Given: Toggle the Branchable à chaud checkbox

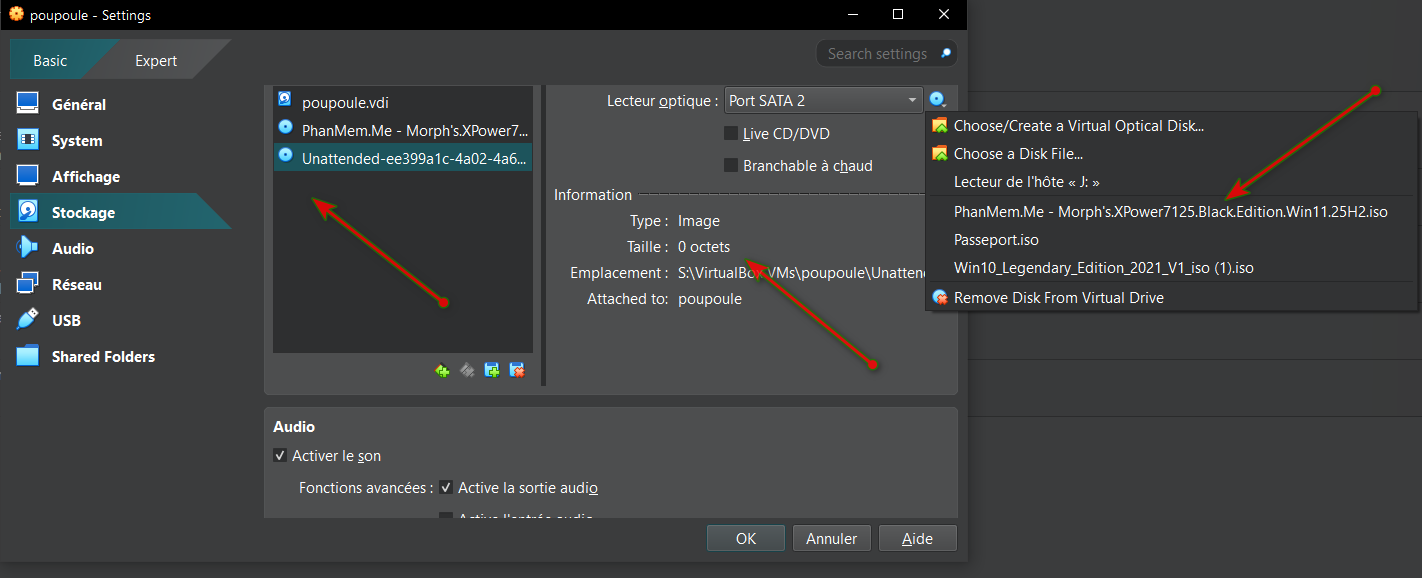Looking at the screenshot, I should pos(731,166).
